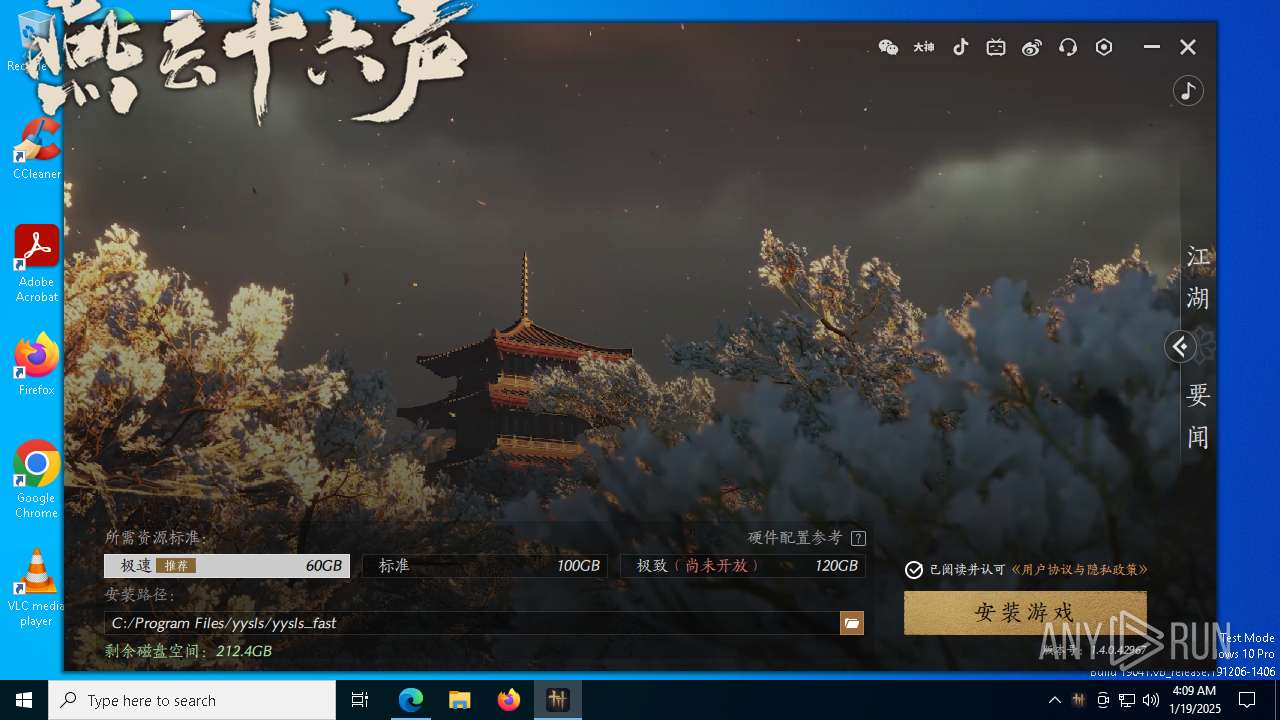Open launcher settings hexagon icon
The image size is (1280, 720).
tap(1104, 47)
